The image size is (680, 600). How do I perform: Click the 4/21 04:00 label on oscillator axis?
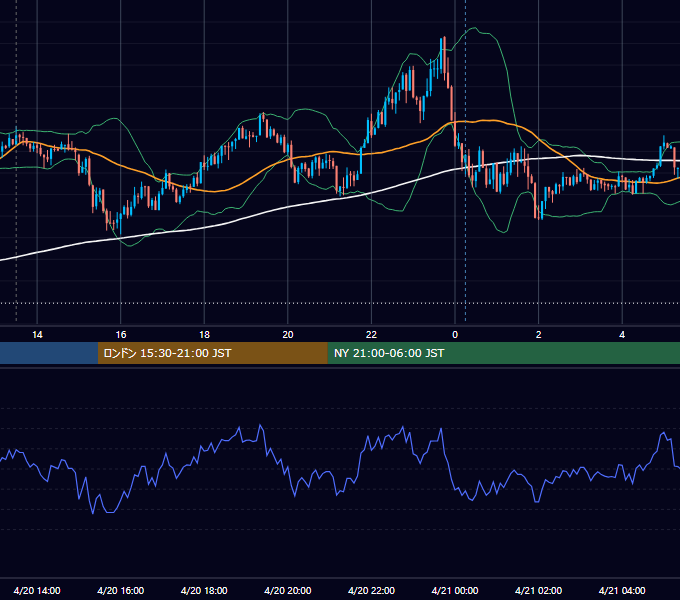click(622, 590)
